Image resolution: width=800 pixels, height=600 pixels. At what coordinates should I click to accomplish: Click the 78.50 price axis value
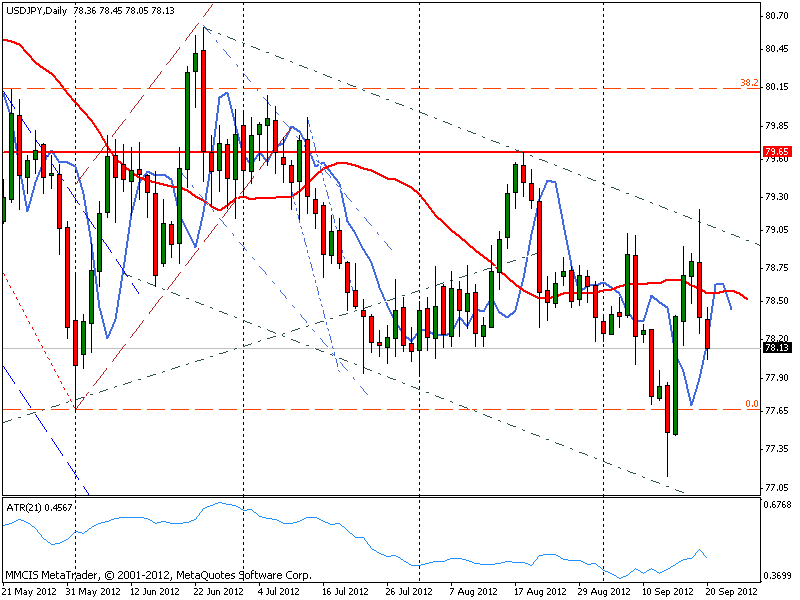point(777,301)
